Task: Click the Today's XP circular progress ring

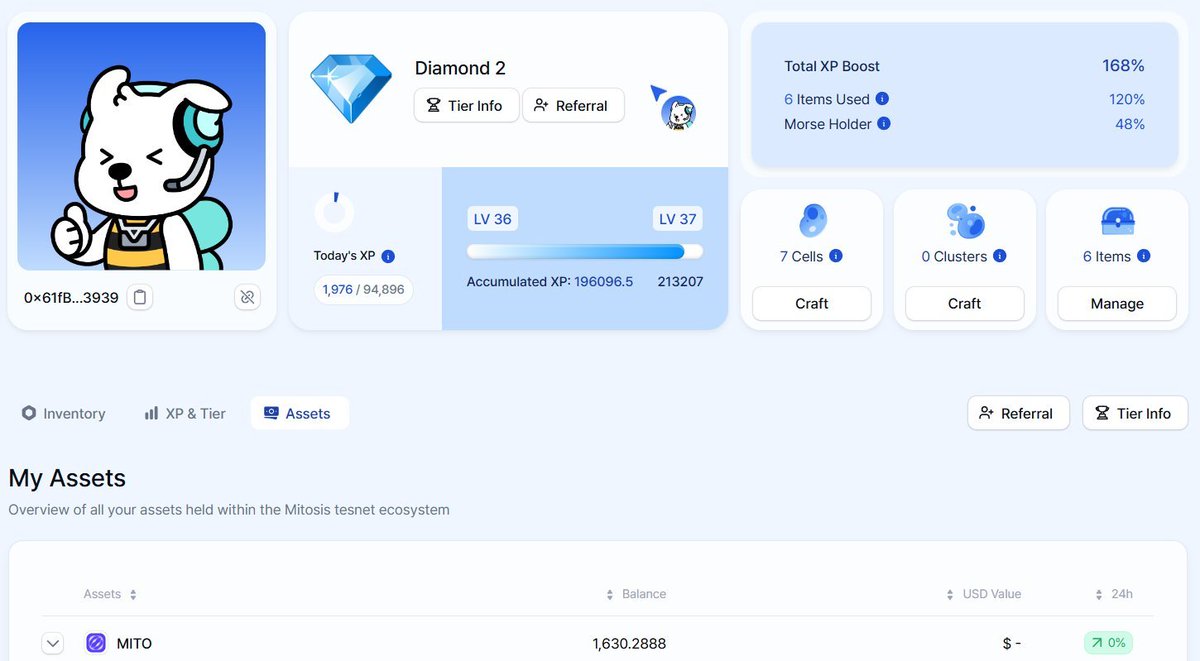Action: coord(334,212)
